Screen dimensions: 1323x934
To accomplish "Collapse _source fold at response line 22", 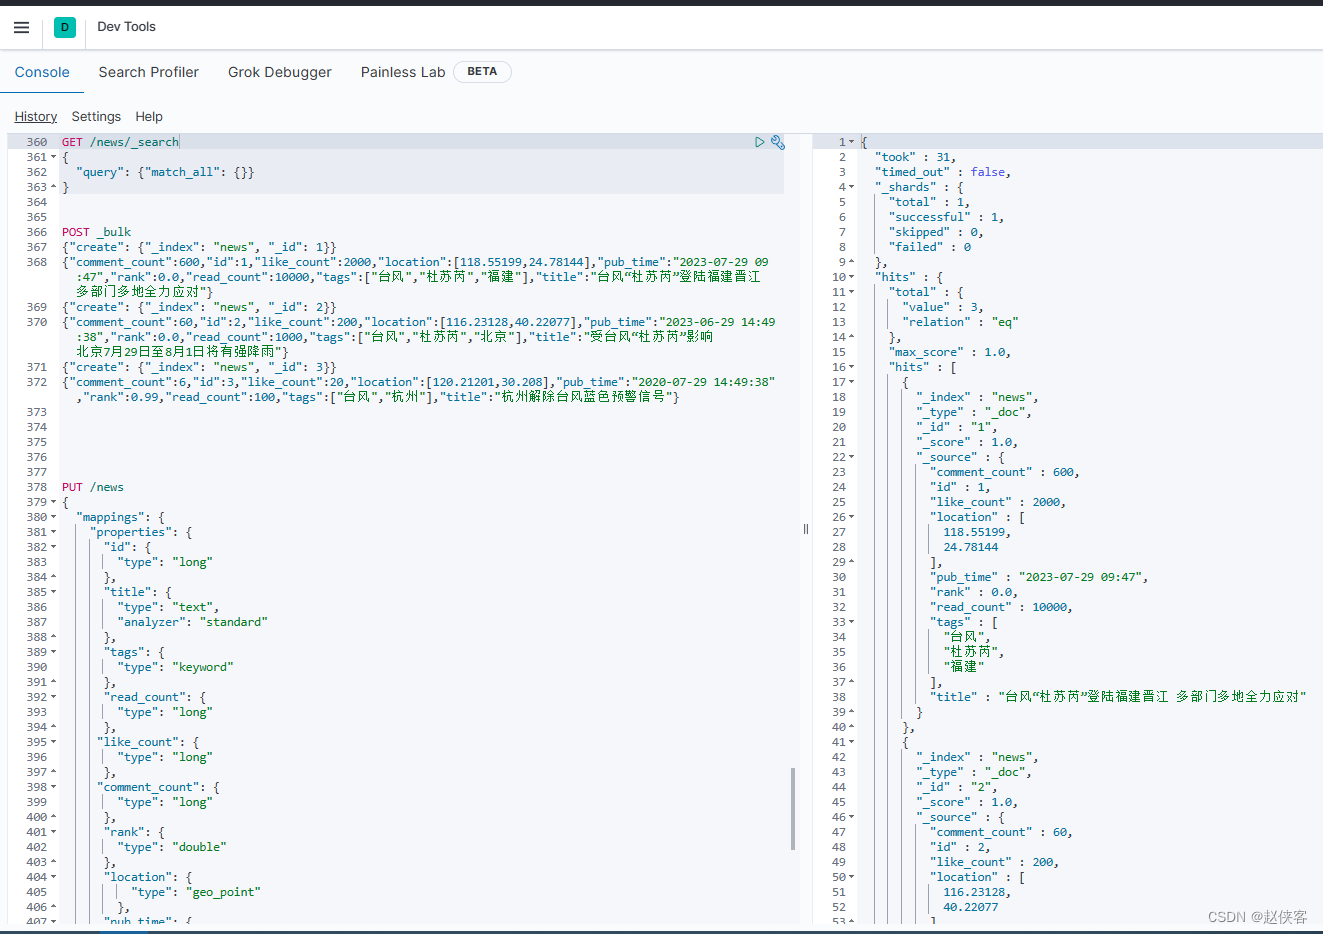I will click(851, 457).
